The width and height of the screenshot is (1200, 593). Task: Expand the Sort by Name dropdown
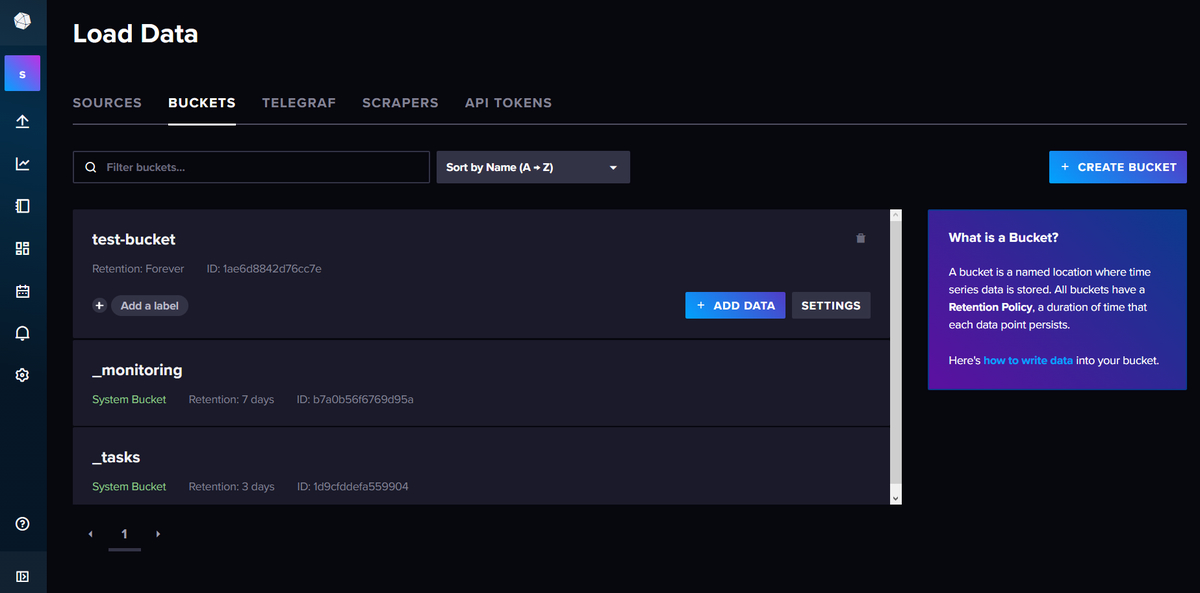tap(533, 167)
